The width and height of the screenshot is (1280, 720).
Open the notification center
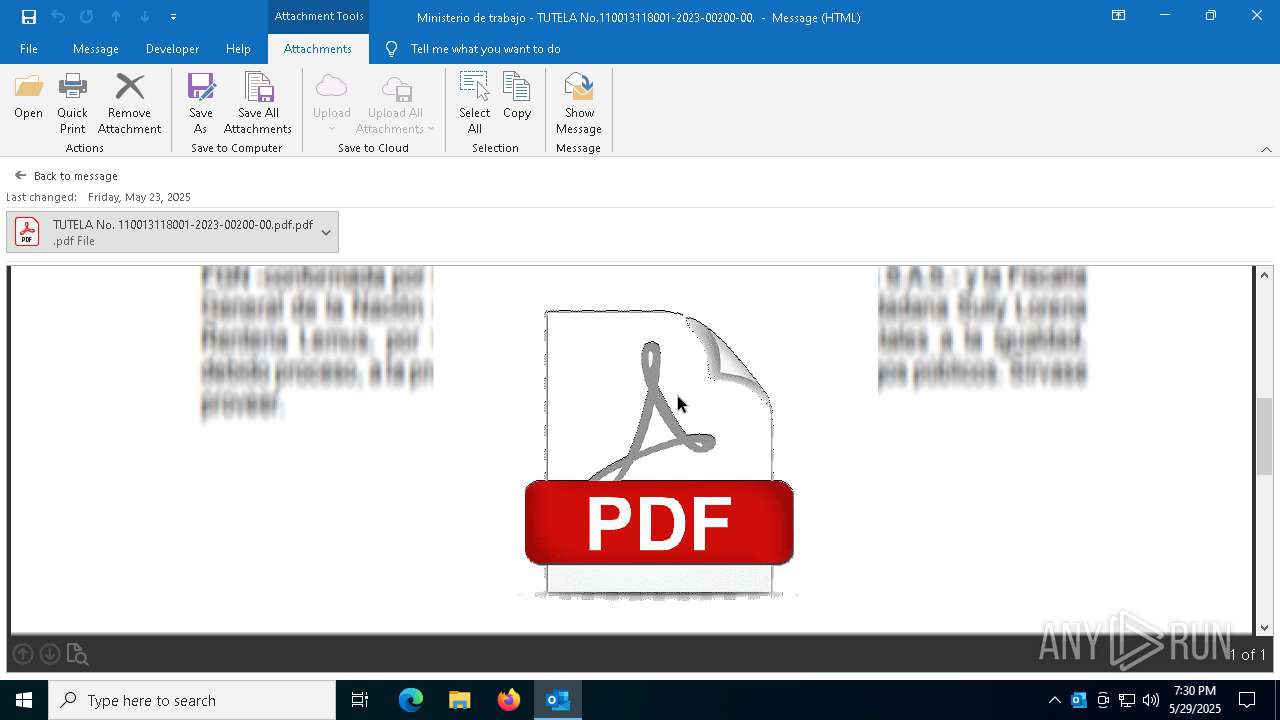click(1247, 700)
